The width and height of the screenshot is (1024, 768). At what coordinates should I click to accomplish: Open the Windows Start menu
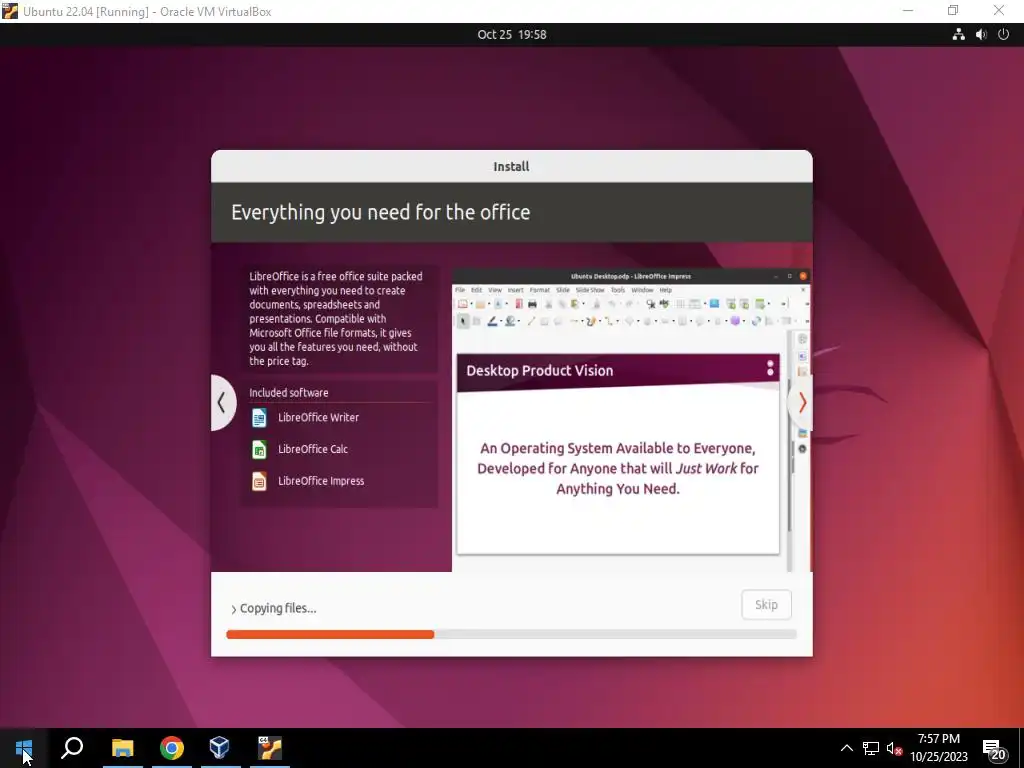point(24,748)
